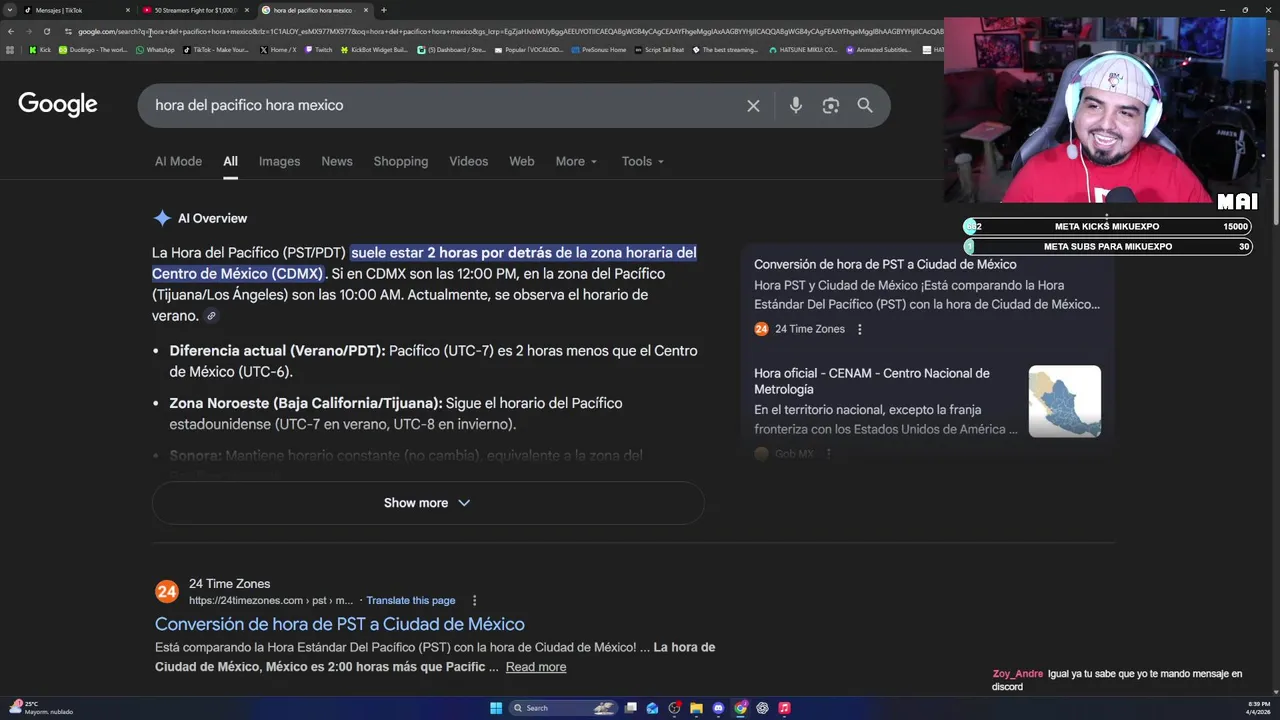Open the Windows Start menu
Viewport: 1280px width, 720px height.
click(x=496, y=708)
